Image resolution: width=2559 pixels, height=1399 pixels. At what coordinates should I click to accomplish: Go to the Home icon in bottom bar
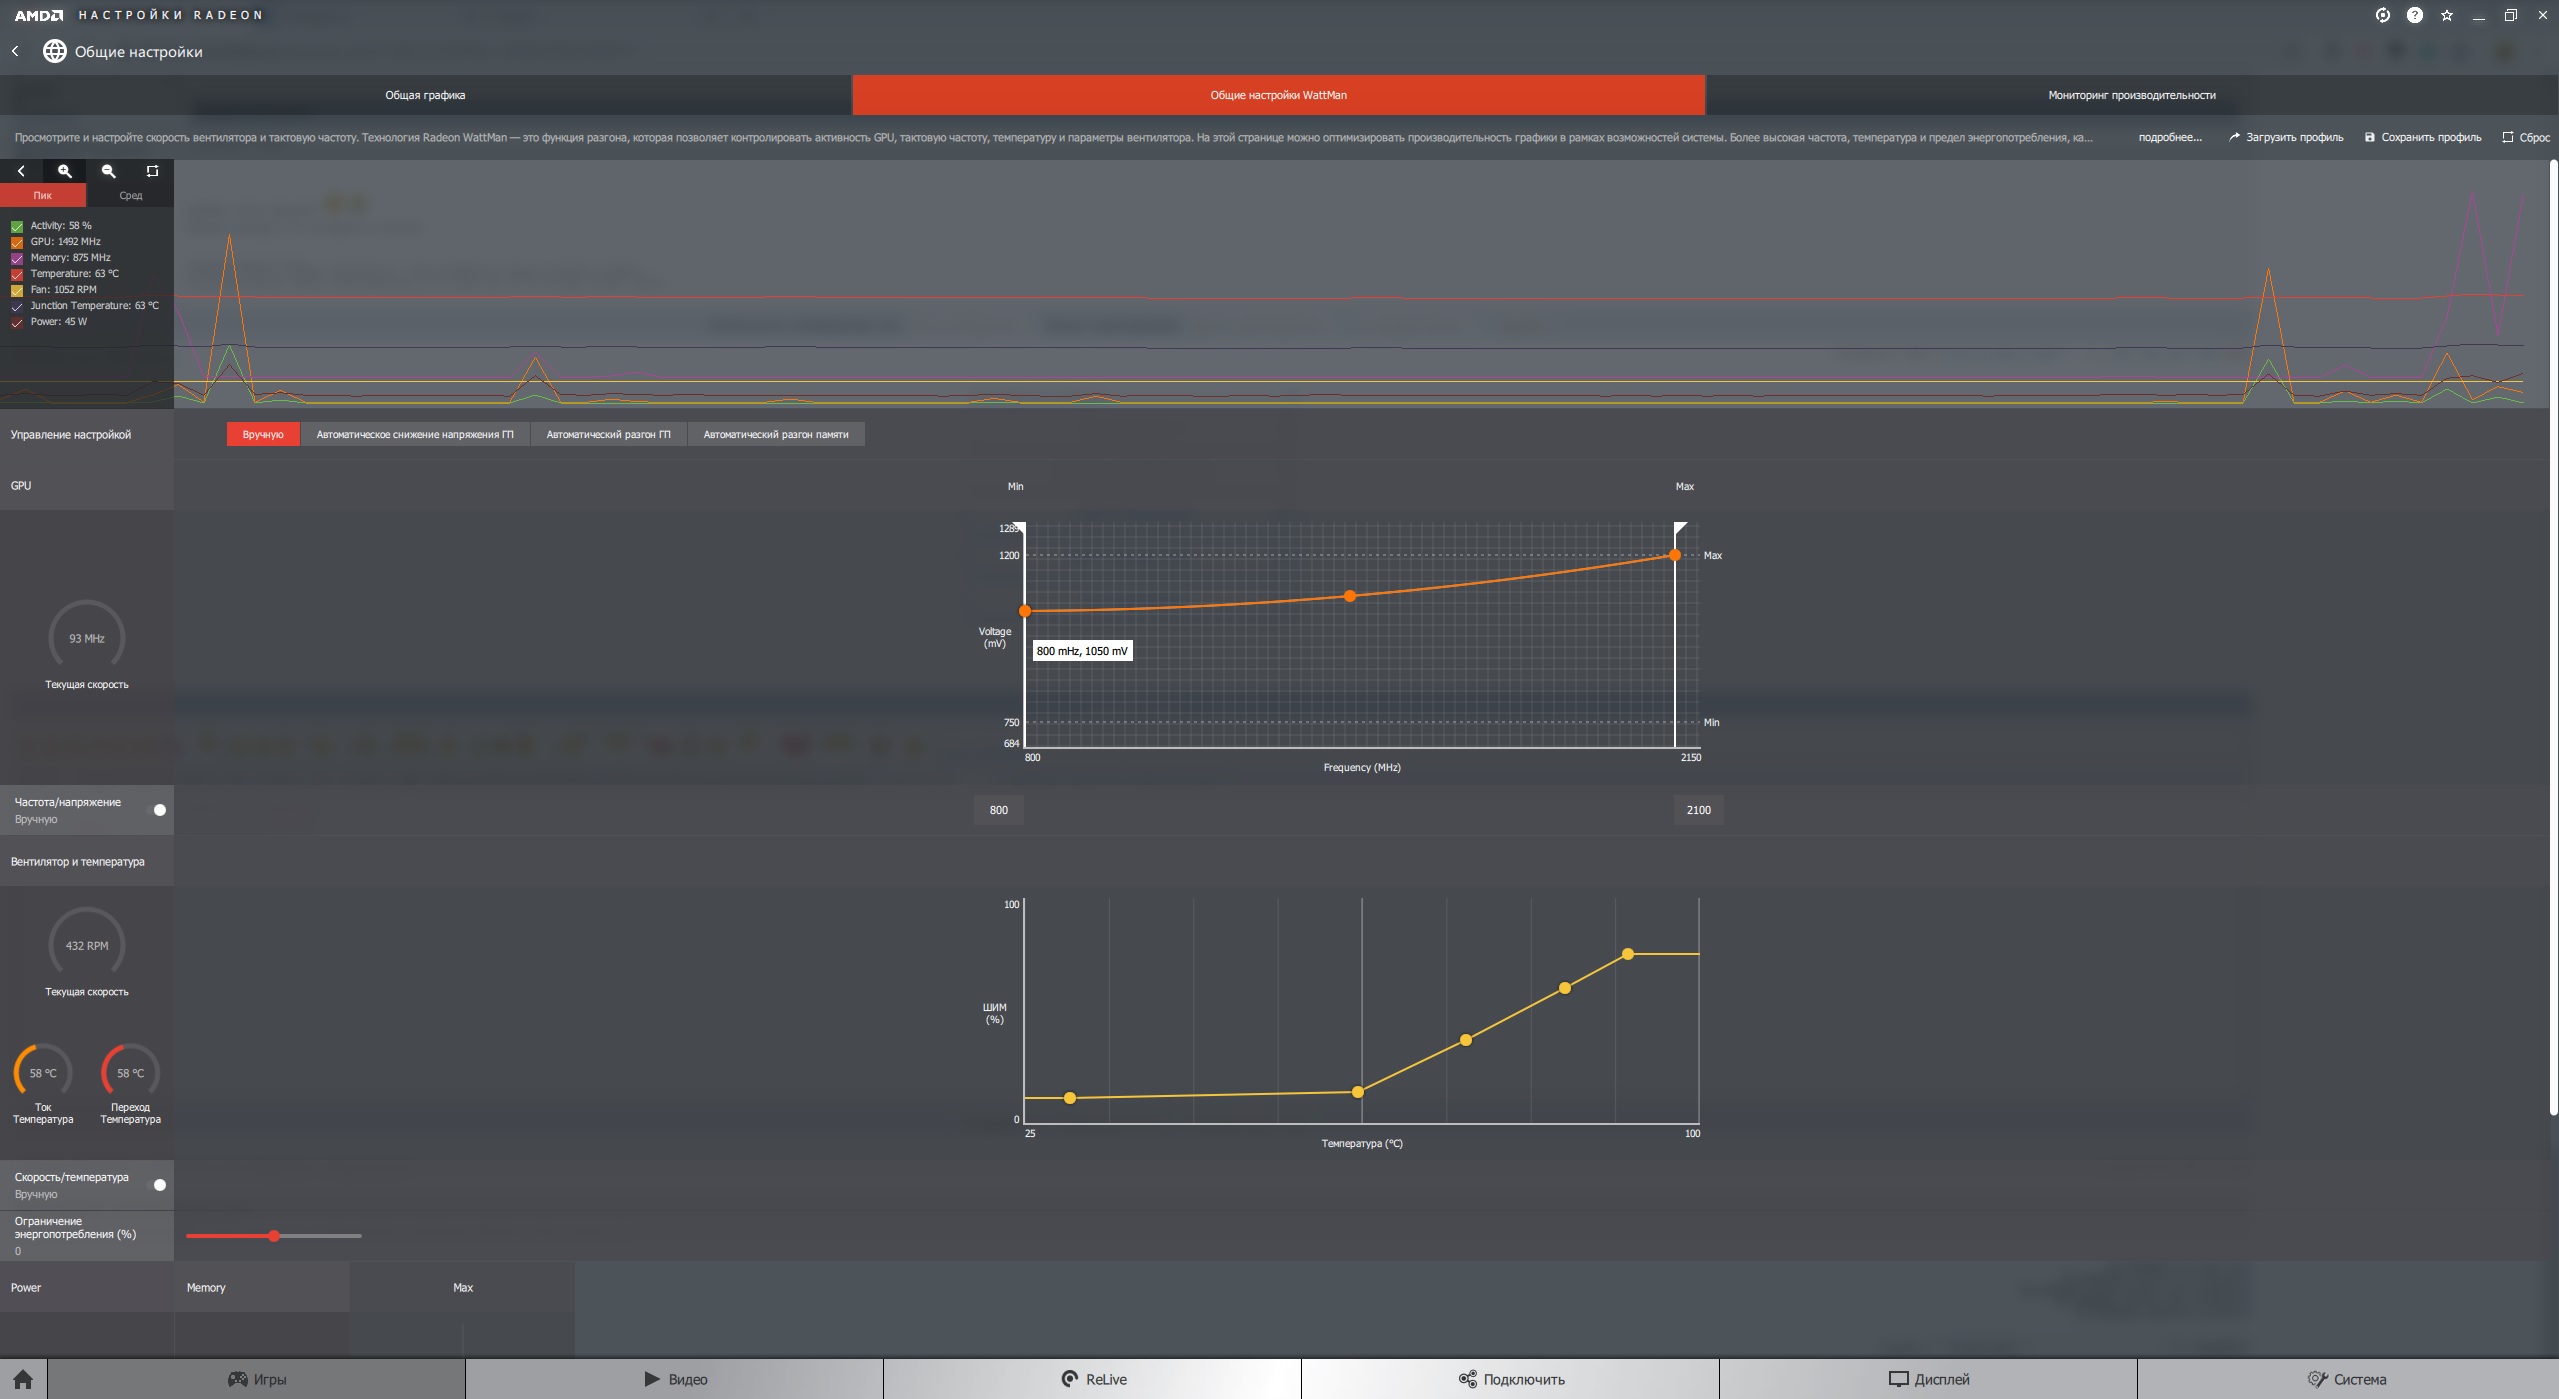point(23,1379)
